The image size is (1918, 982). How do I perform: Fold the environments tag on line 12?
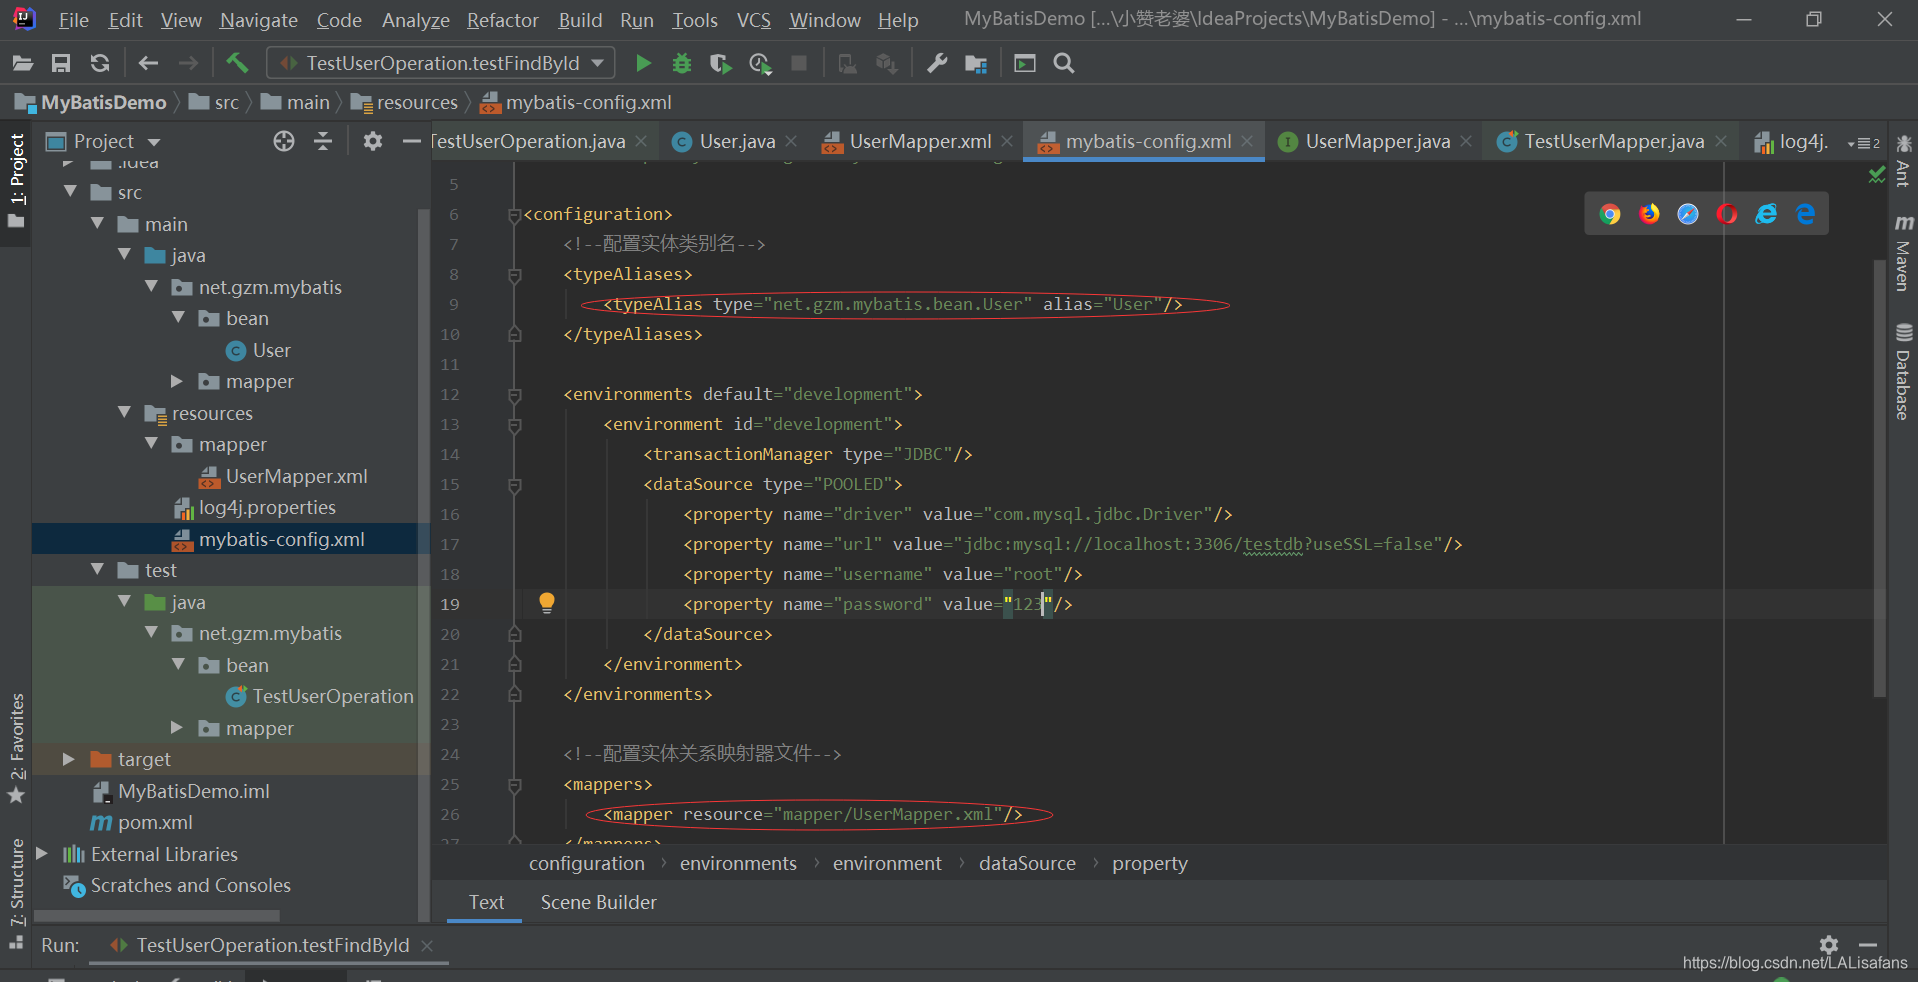(x=515, y=395)
